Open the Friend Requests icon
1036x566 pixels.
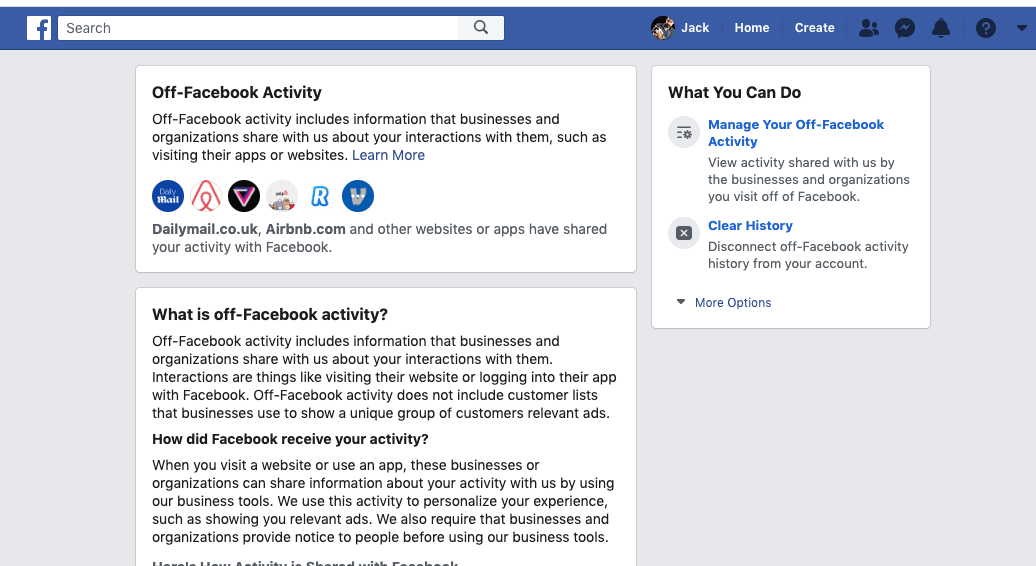pyautogui.click(x=869, y=28)
